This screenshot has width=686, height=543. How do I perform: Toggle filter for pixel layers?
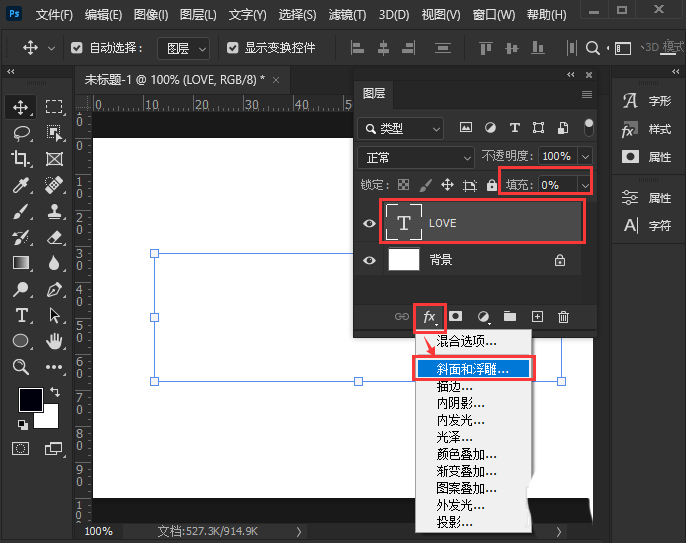[x=466, y=127]
